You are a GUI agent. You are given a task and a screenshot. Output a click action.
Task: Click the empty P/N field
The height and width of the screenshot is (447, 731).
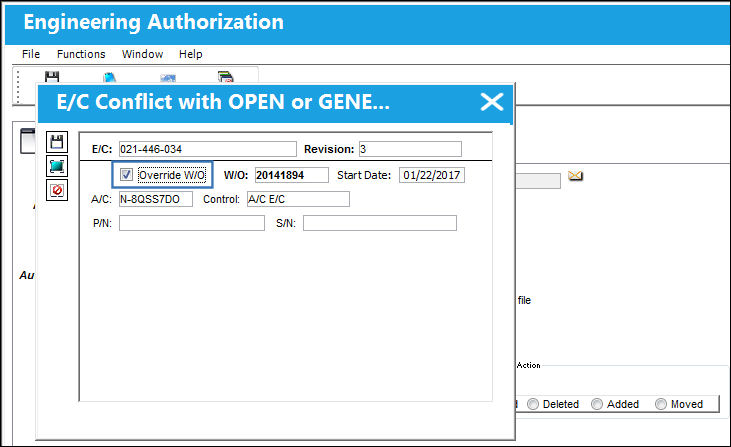tap(192, 223)
